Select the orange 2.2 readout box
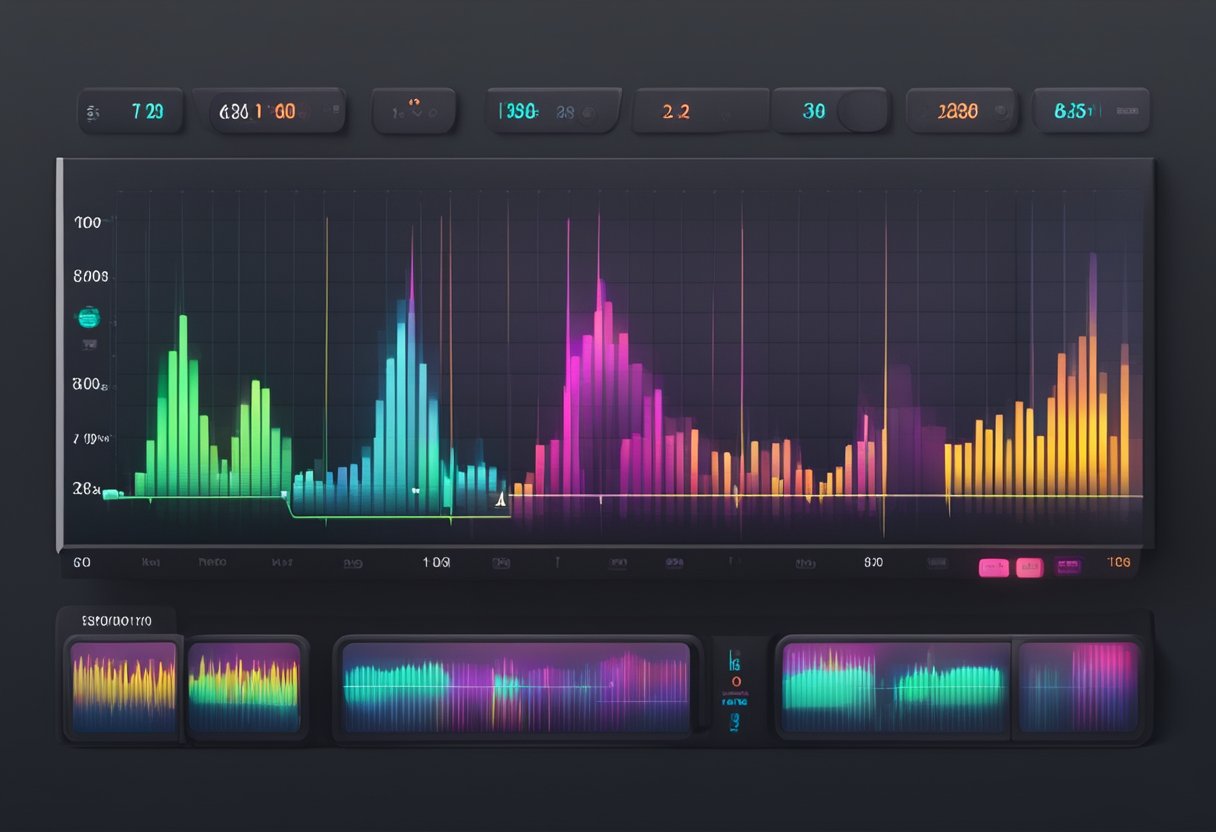 (x=701, y=111)
